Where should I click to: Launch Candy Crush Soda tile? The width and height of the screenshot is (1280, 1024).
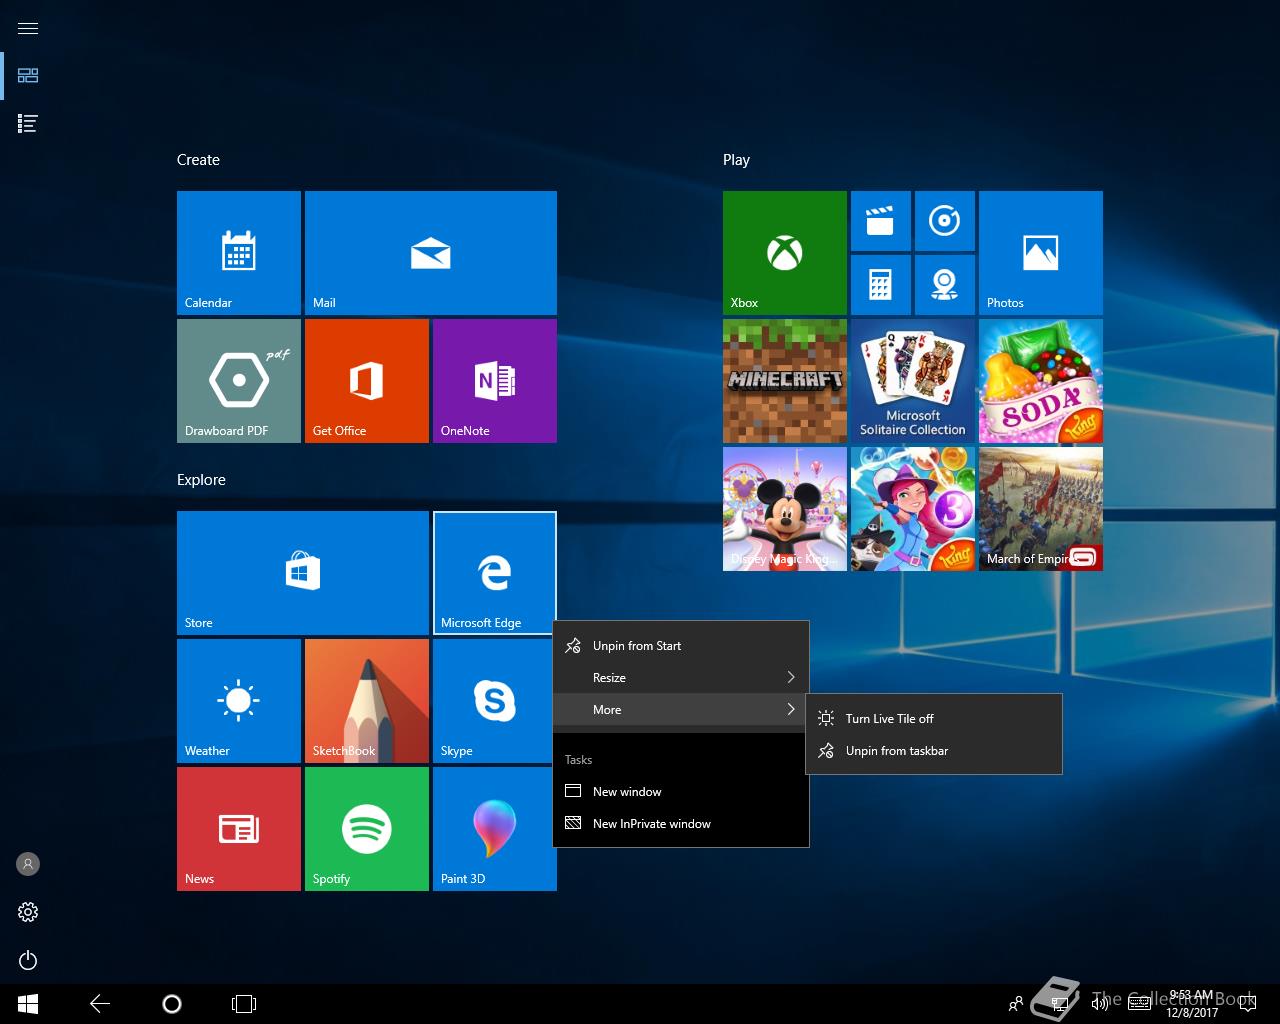1041,381
